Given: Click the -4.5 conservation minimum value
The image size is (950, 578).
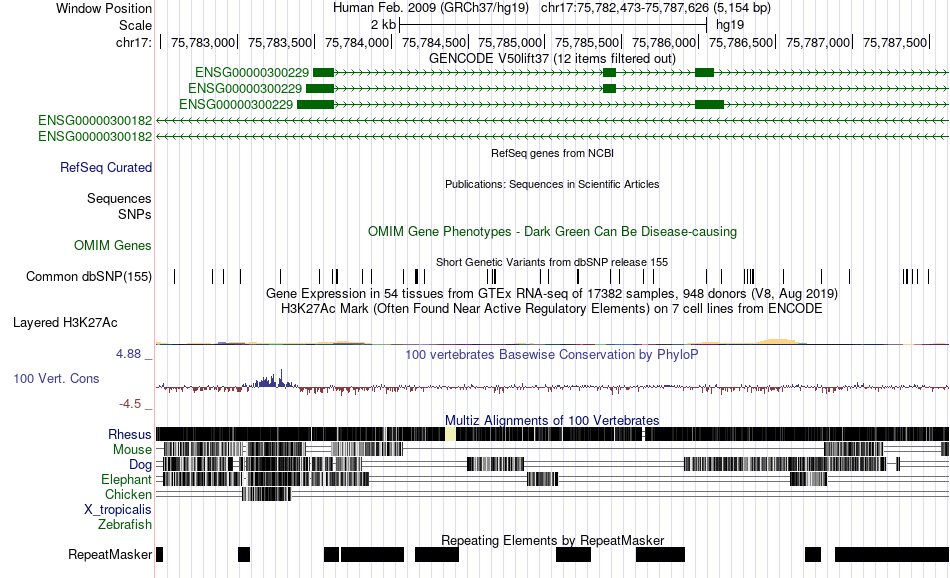Looking at the screenshot, I should point(130,404).
